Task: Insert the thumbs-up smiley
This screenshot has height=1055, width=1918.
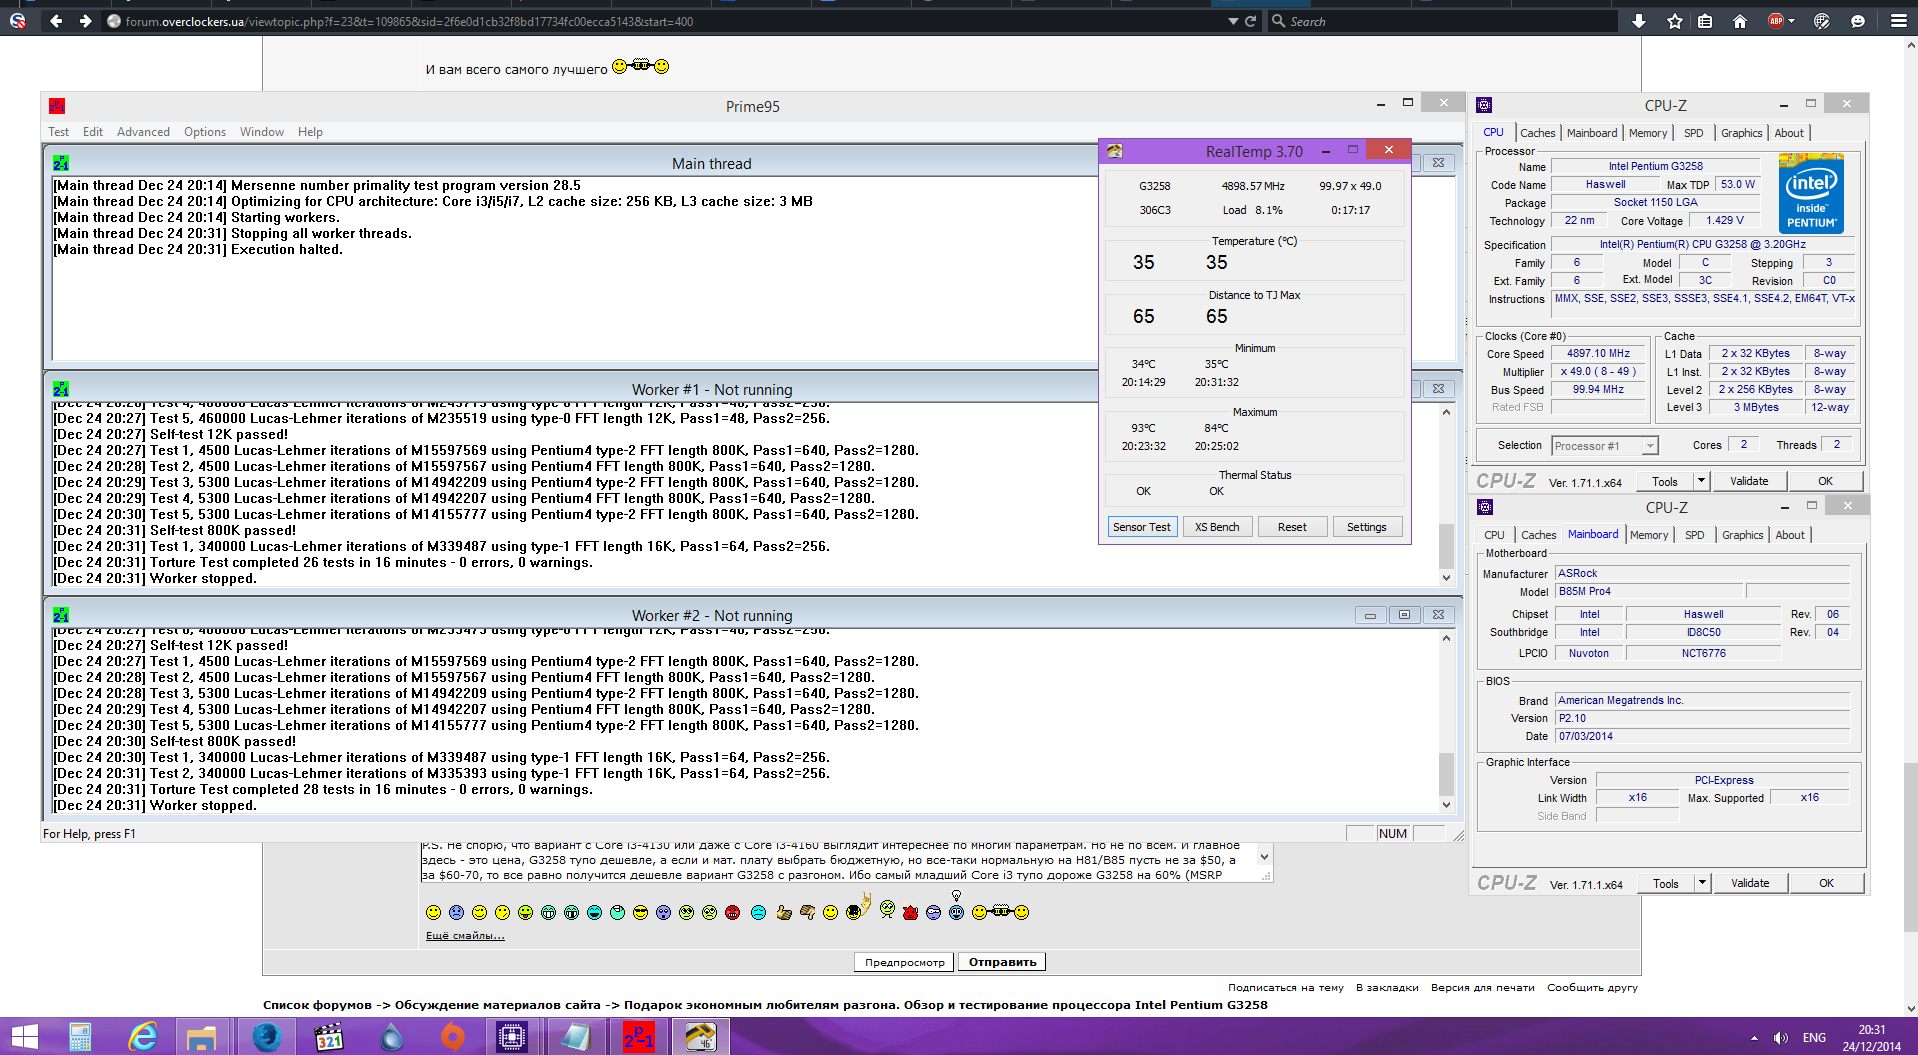Action: (784, 912)
